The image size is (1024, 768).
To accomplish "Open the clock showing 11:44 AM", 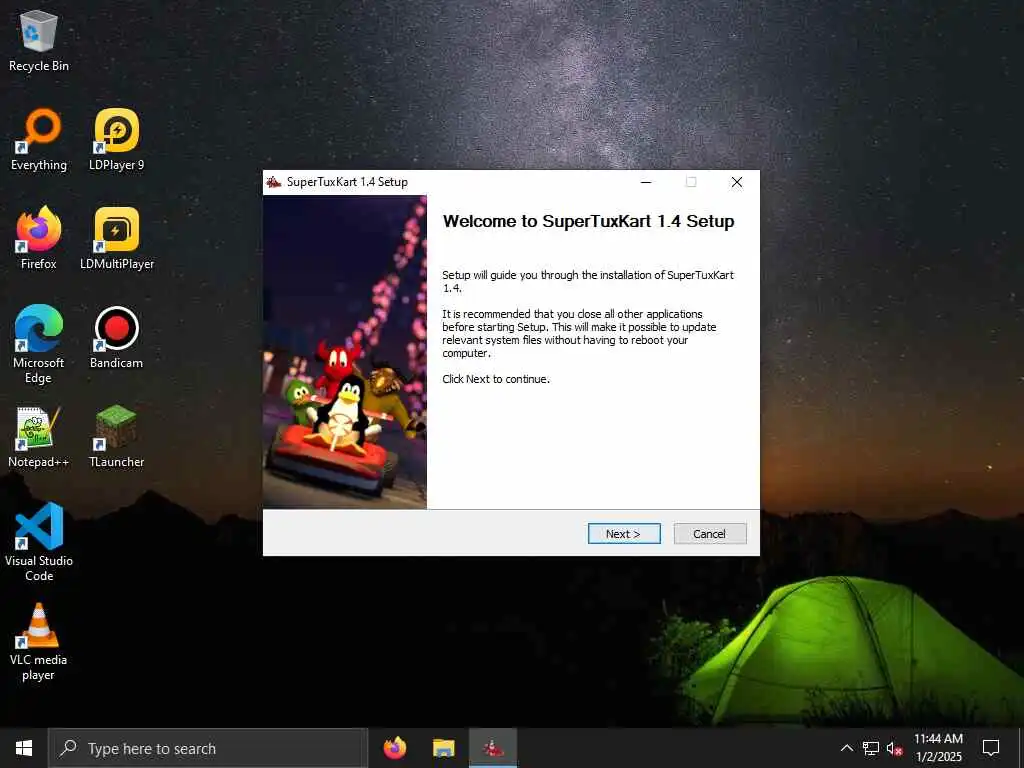I will 938,748.
